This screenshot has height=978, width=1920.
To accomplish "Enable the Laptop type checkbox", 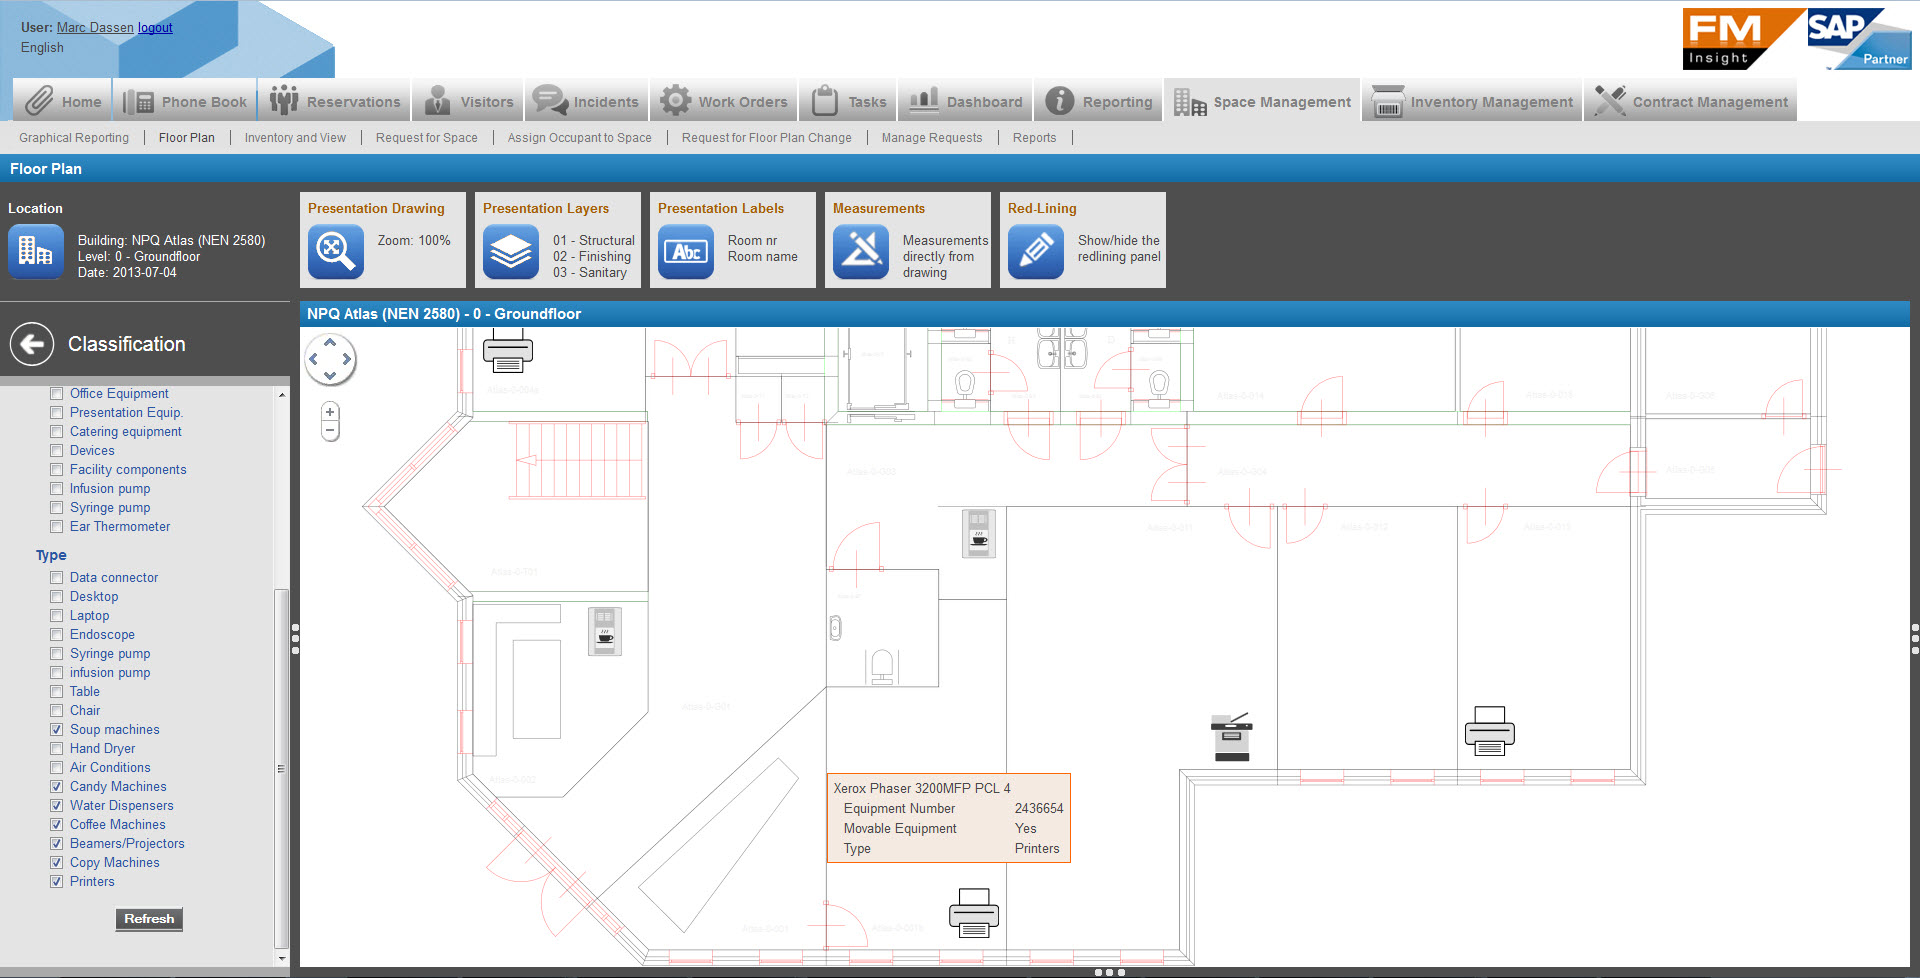I will point(57,616).
